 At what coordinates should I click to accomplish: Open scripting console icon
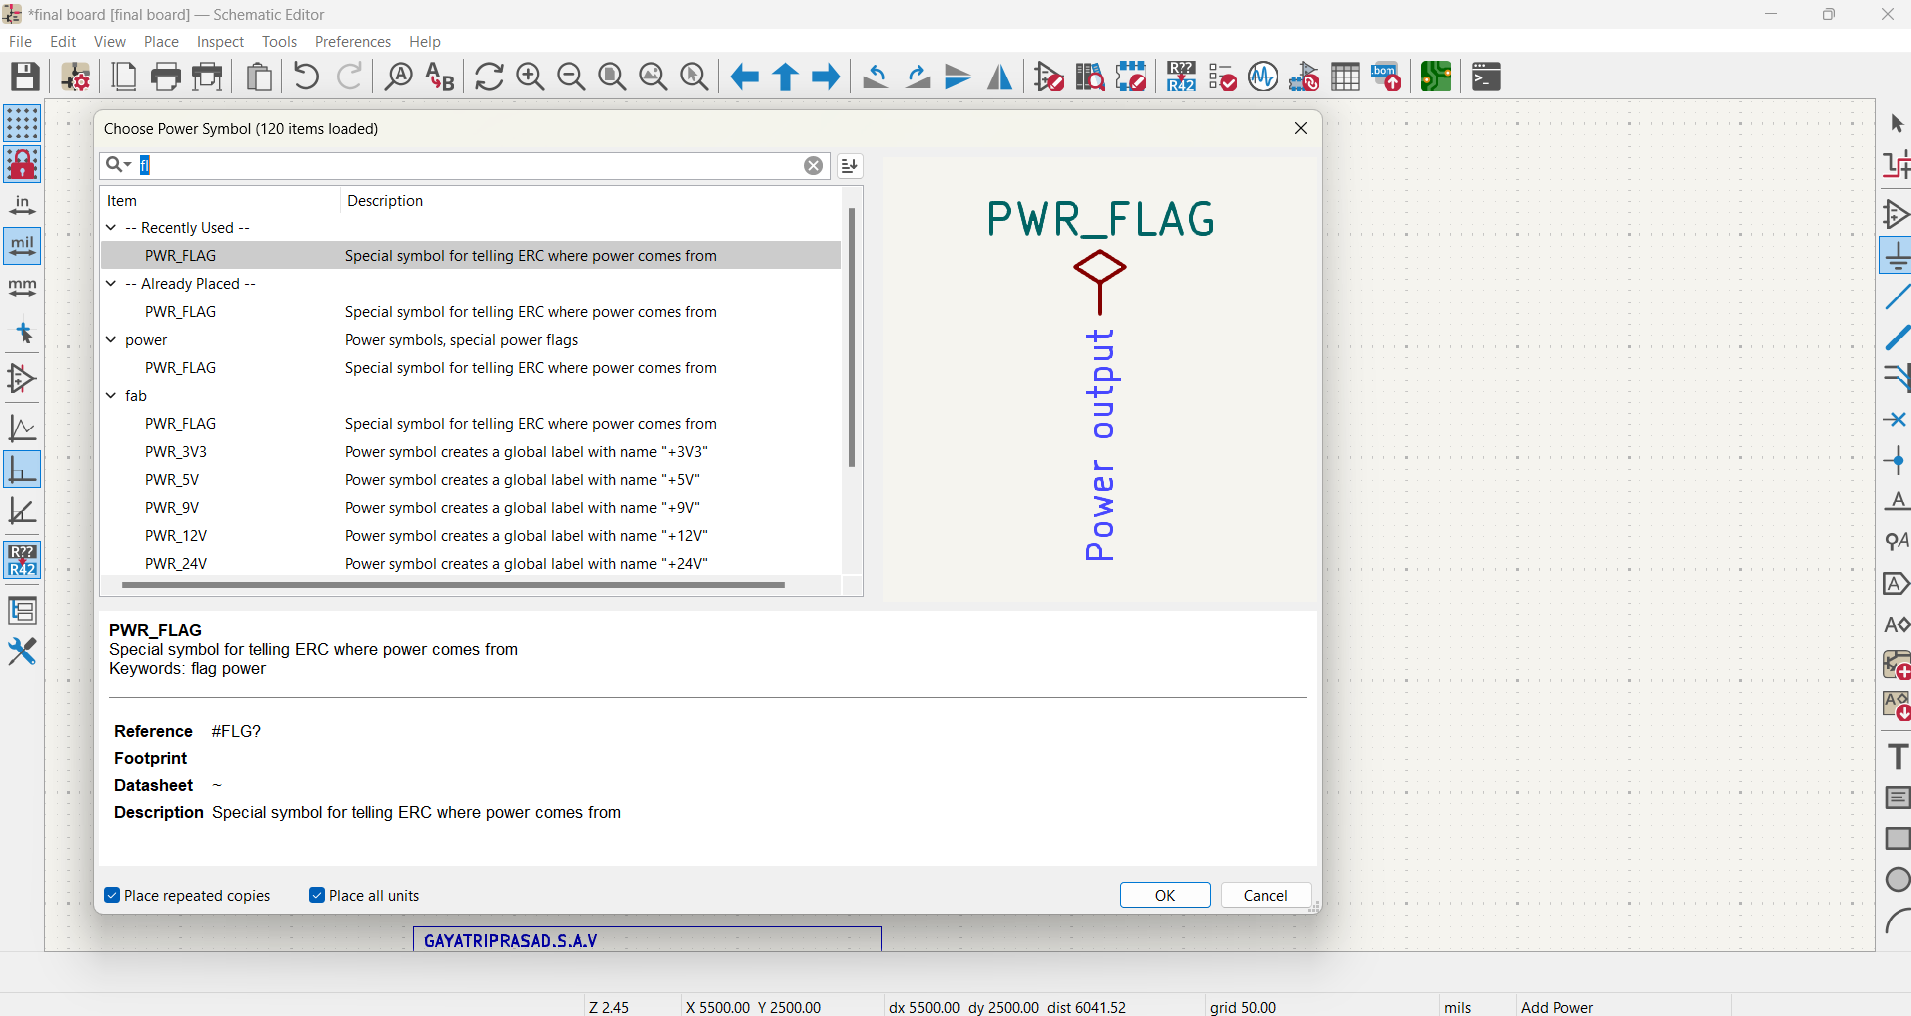(x=1486, y=76)
